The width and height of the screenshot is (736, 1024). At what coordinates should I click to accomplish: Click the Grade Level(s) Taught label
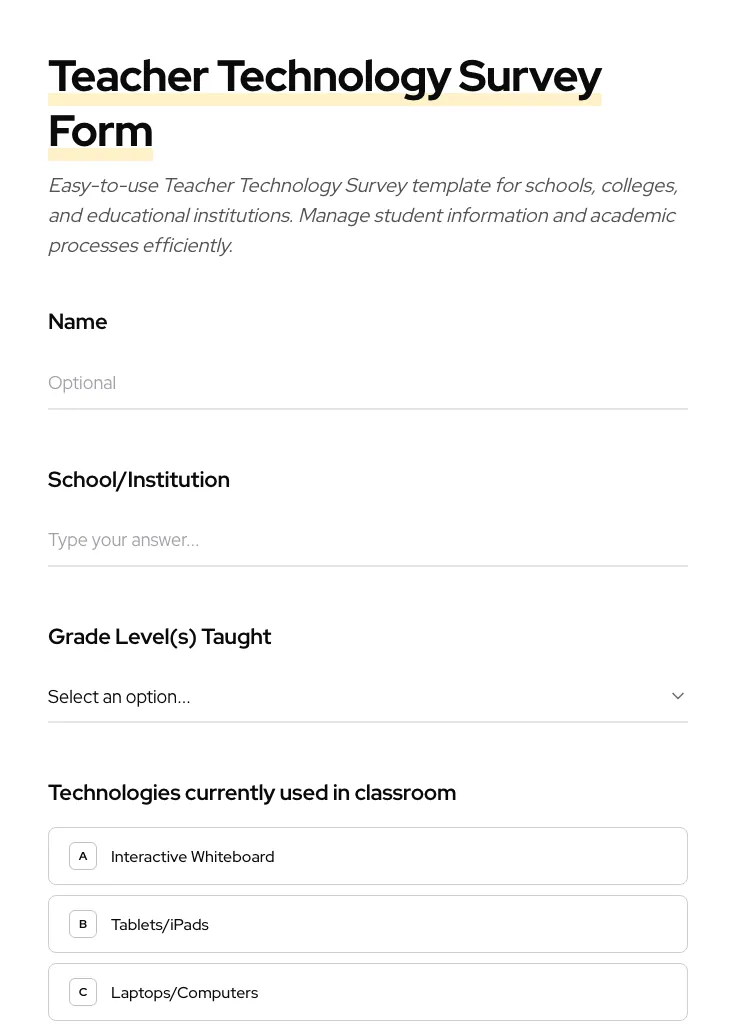coord(160,637)
